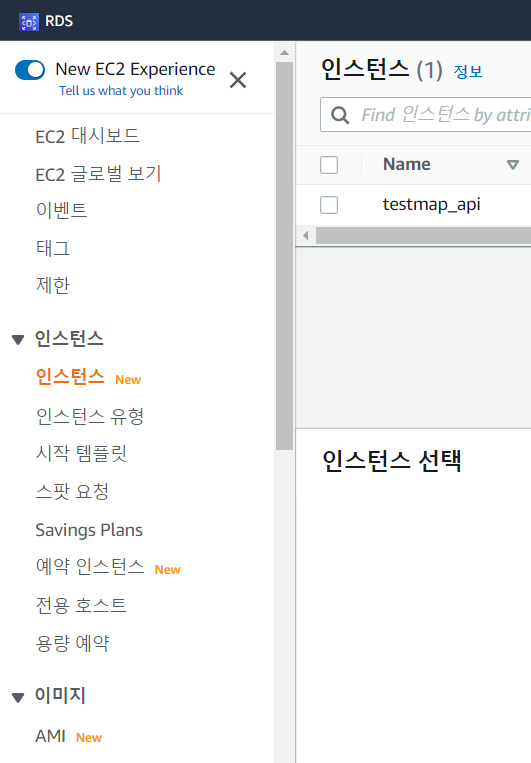Tick the select-all instances checkbox
The width and height of the screenshot is (531, 763).
(329, 164)
